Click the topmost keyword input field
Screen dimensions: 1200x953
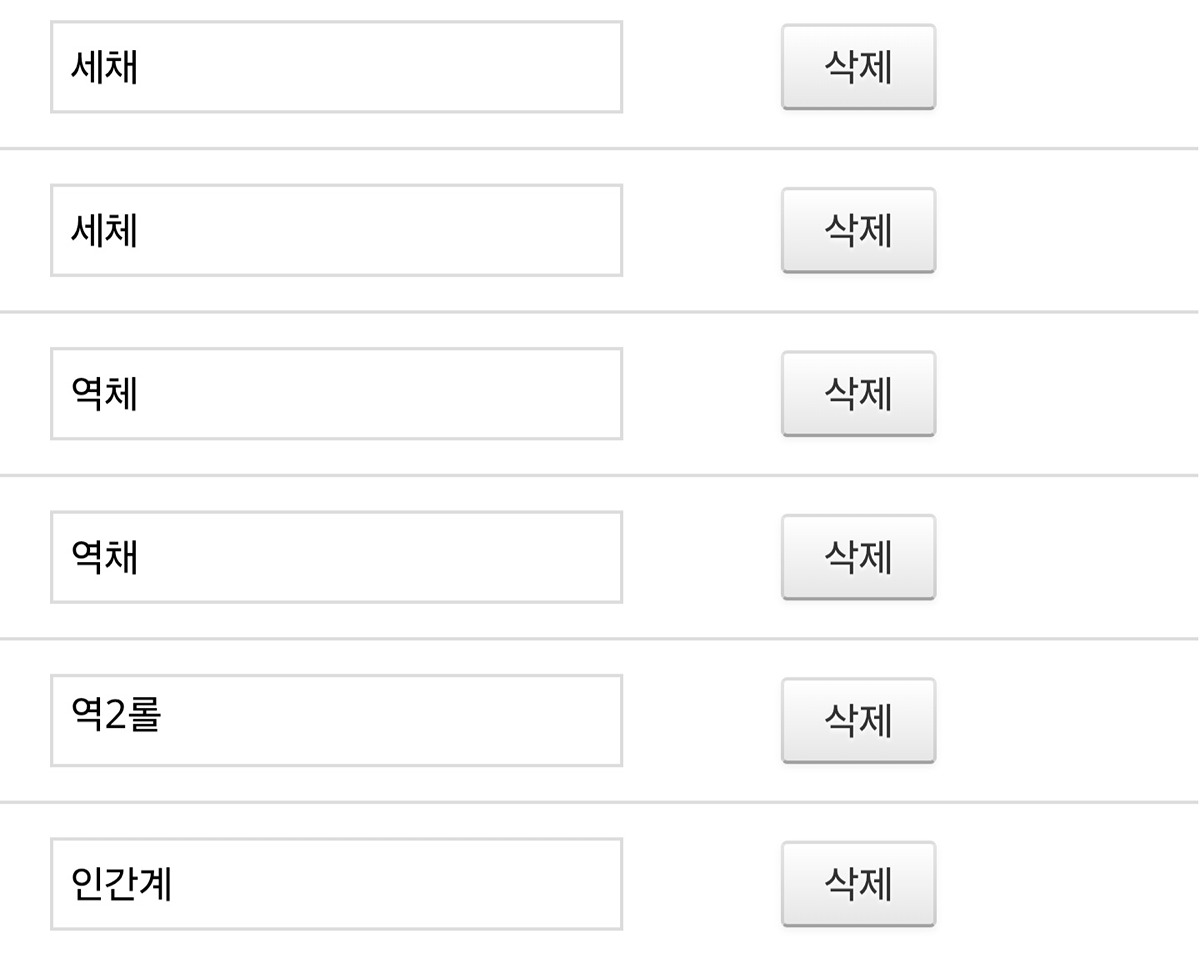point(336,67)
